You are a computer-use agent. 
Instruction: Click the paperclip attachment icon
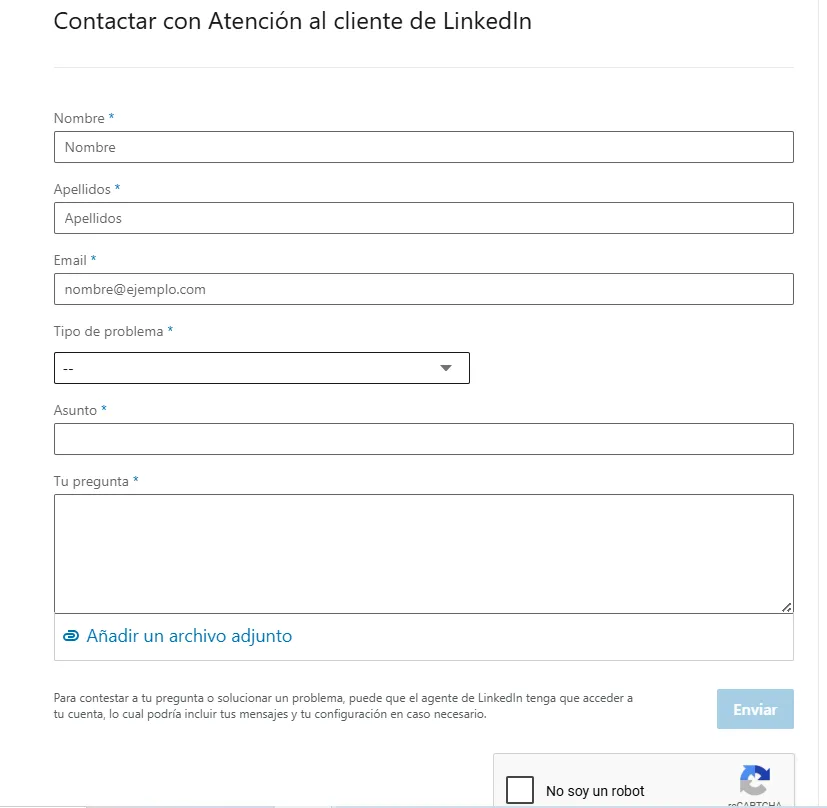coord(70,636)
